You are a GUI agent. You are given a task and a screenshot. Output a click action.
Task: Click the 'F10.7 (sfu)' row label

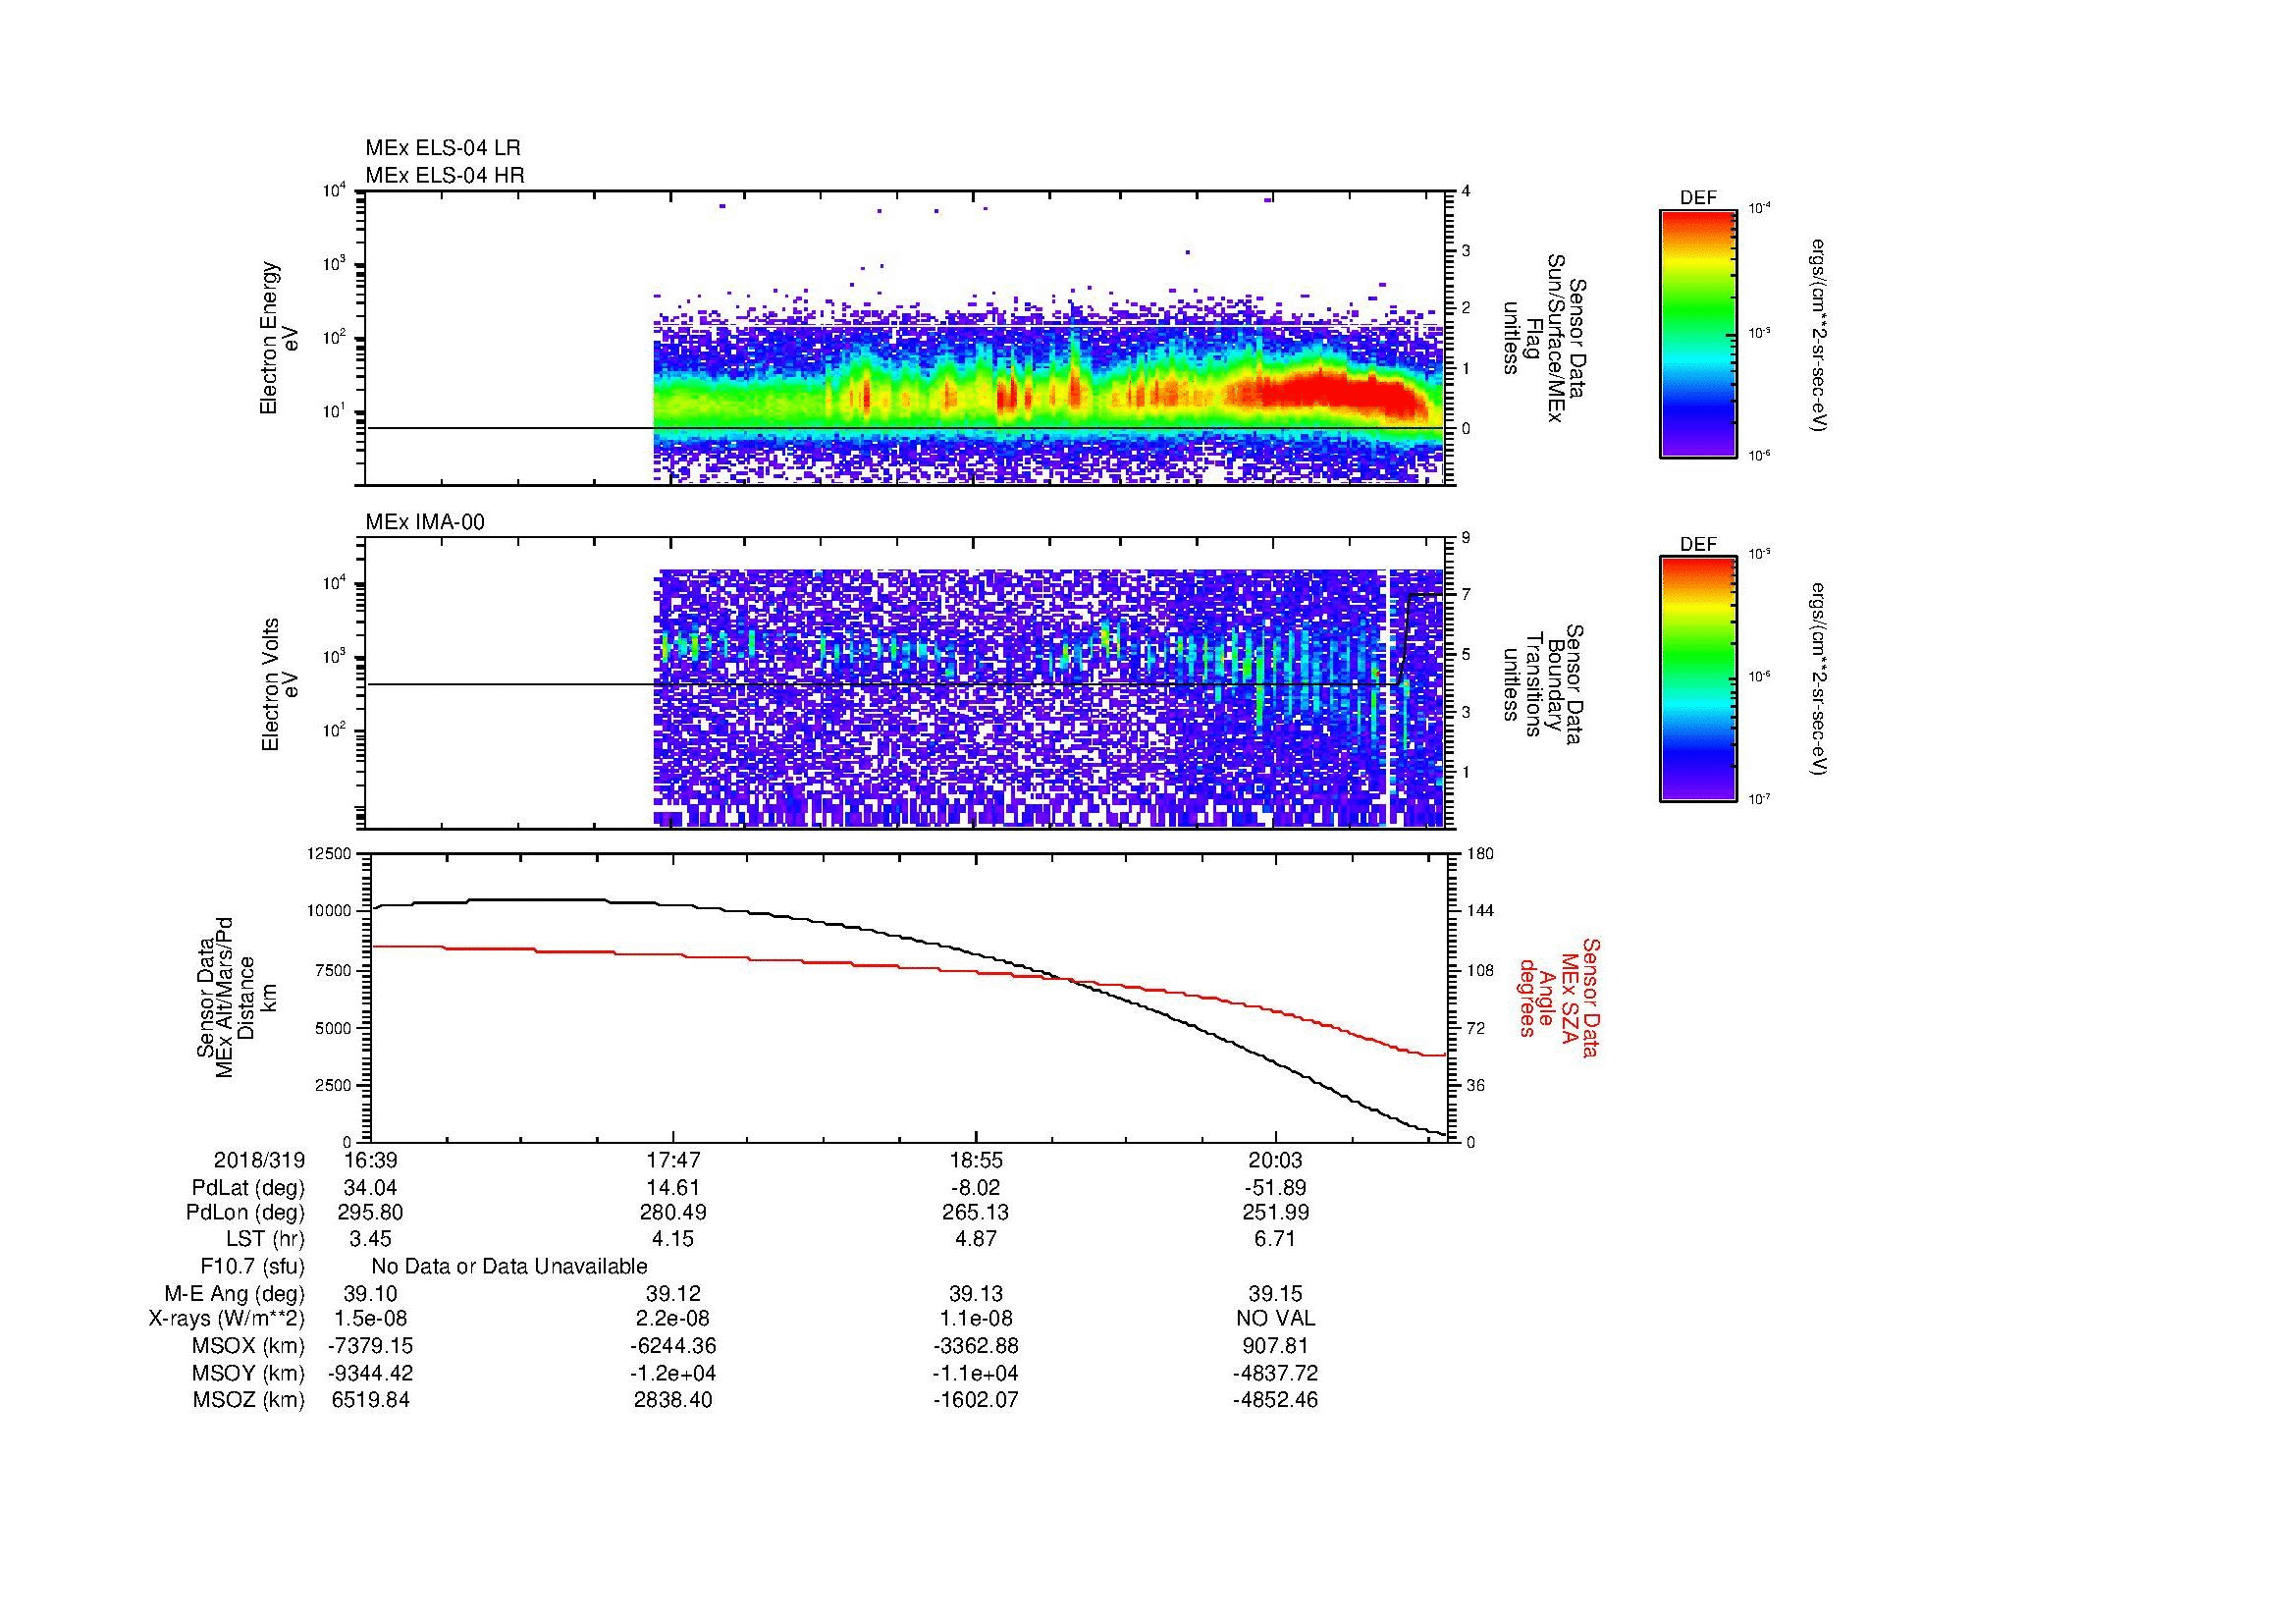[x=252, y=1267]
